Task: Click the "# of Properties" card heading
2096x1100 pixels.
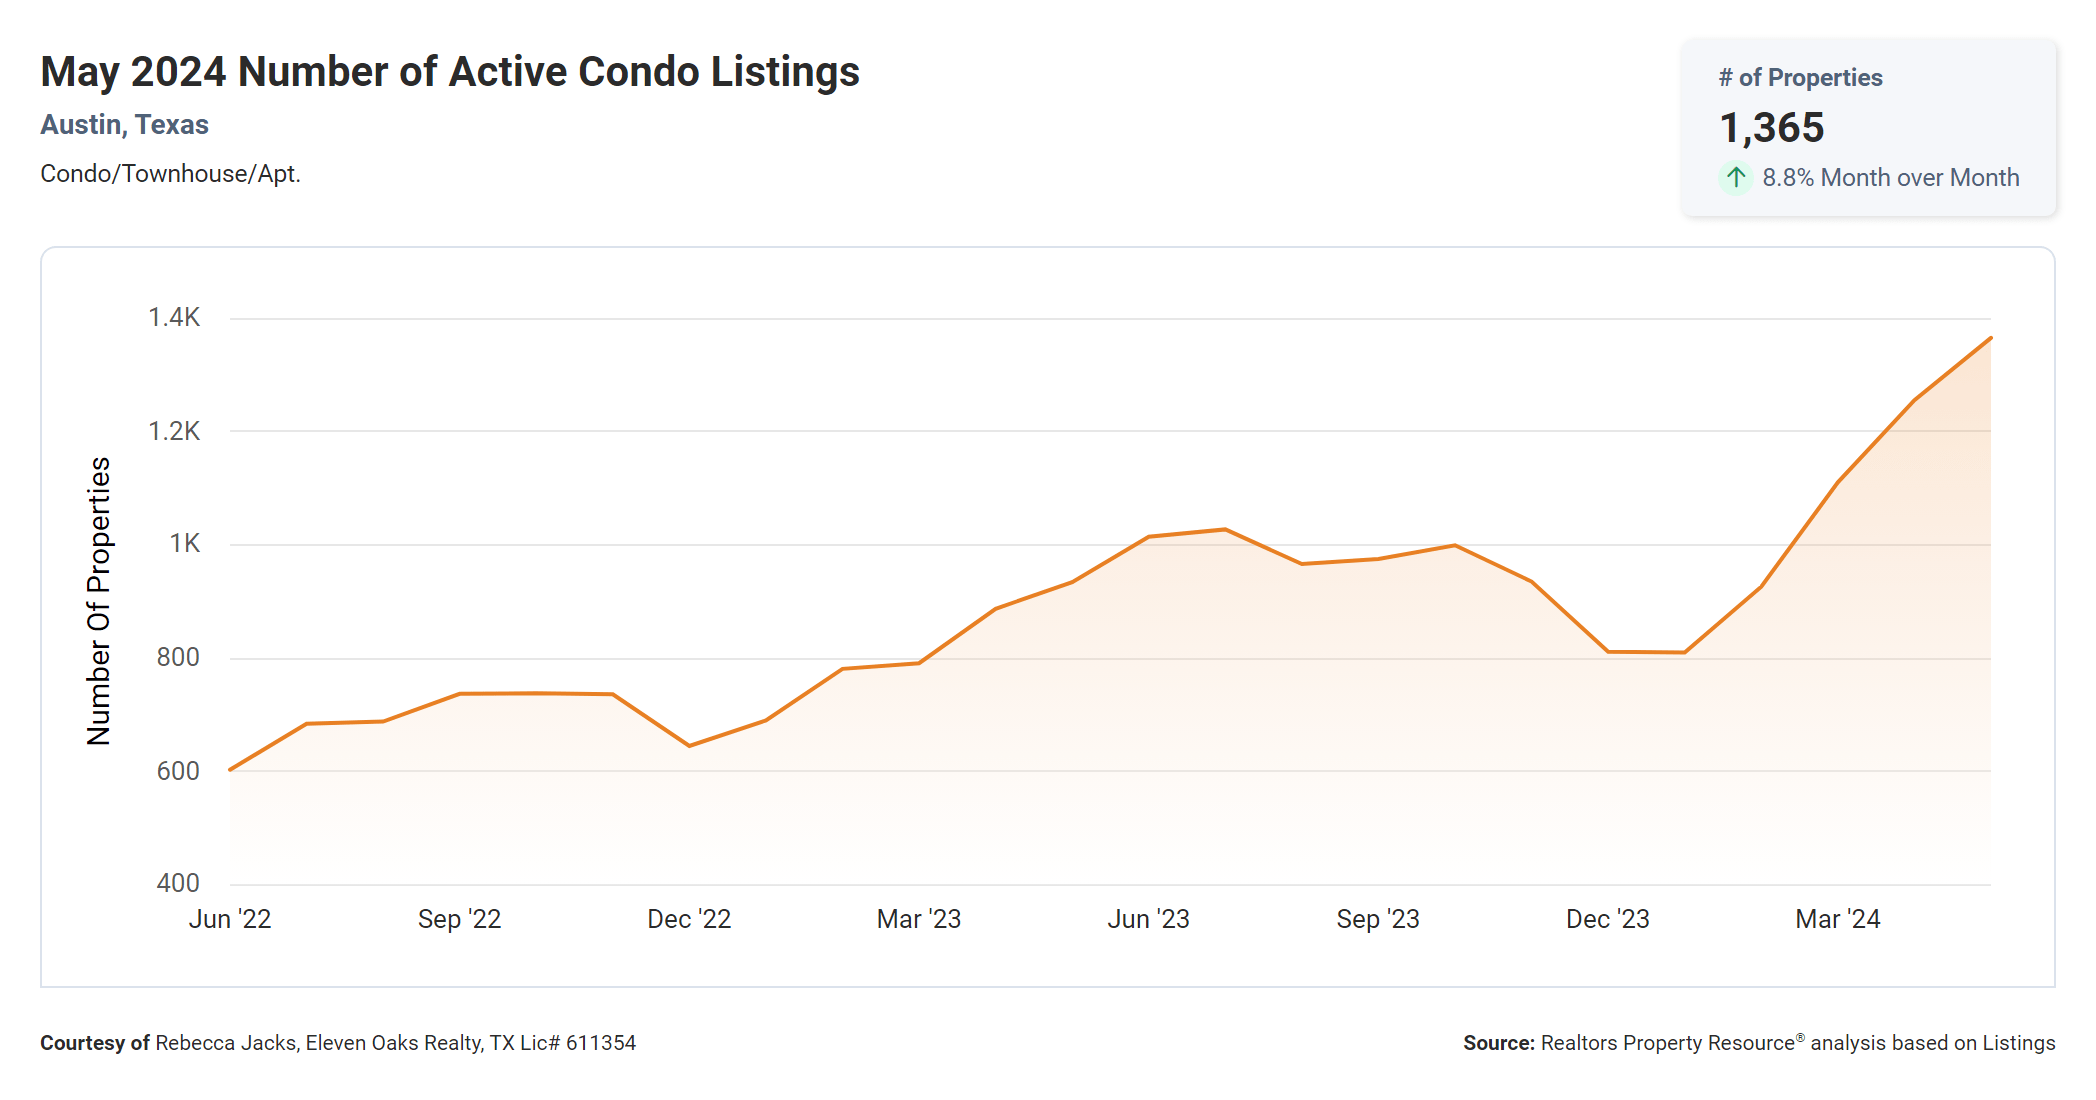Action: [x=1800, y=78]
